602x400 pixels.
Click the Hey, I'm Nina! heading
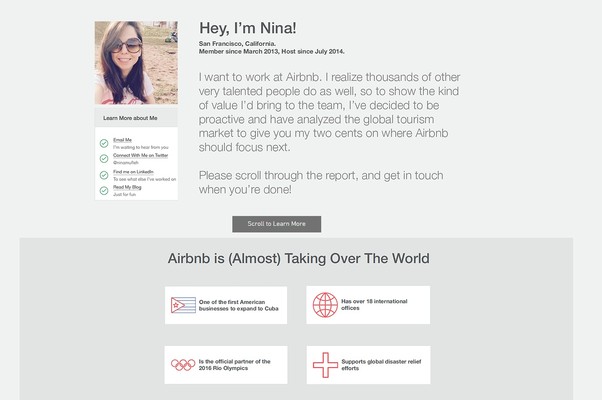click(x=247, y=28)
